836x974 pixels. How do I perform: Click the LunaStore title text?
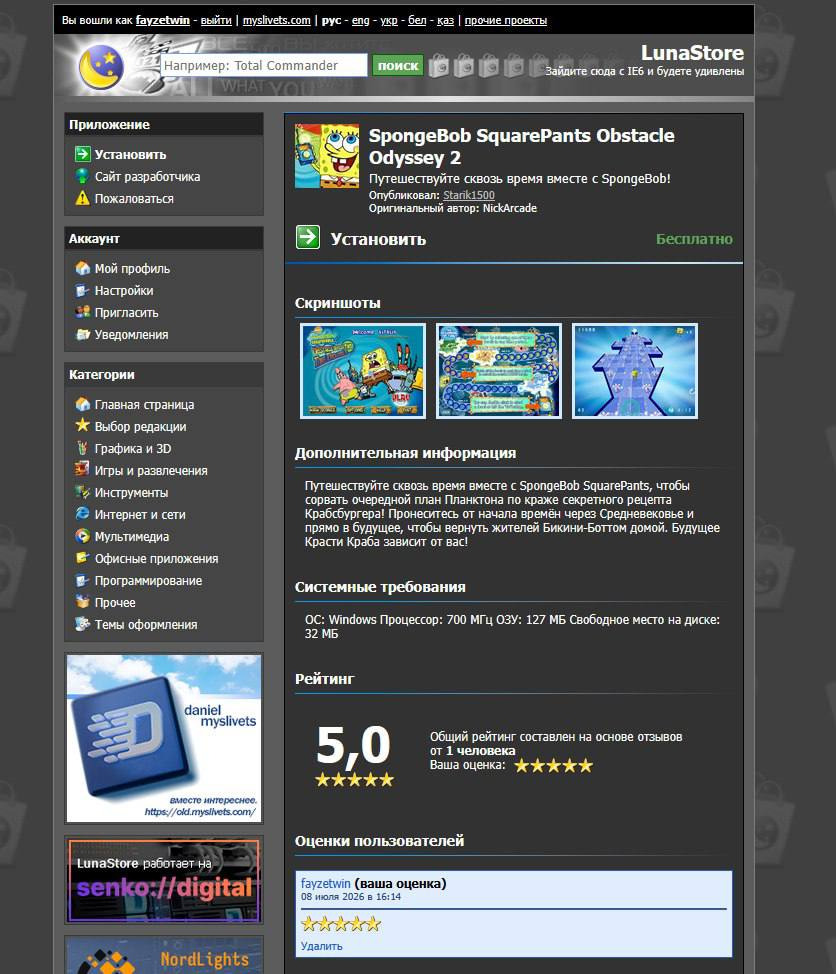pos(693,53)
